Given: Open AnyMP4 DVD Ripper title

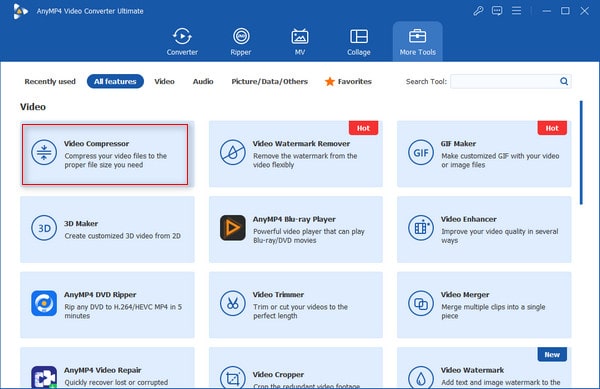Looking at the screenshot, I should pyautogui.click(x=100, y=295).
